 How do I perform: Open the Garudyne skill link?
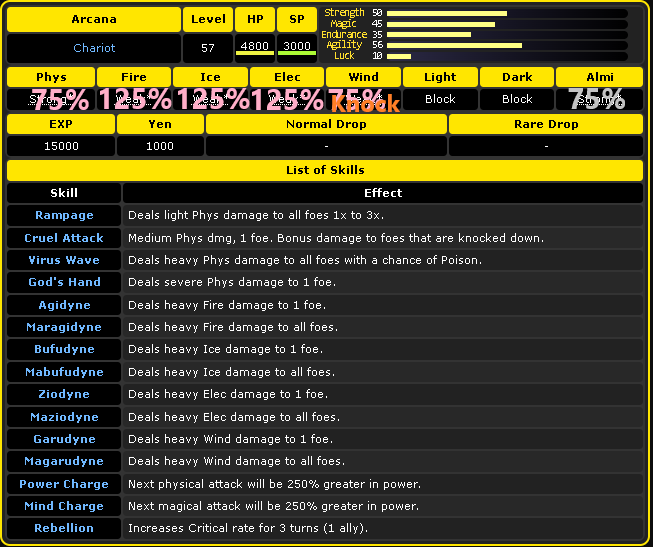point(64,439)
